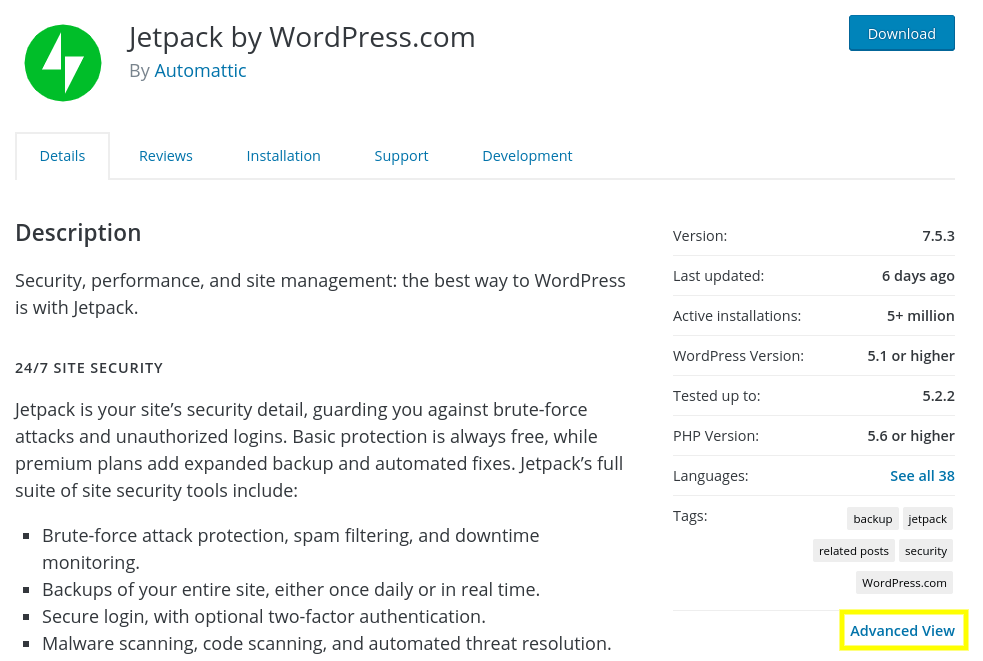The image size is (983, 661).
Task: Click the Tags label
Action: click(x=690, y=516)
